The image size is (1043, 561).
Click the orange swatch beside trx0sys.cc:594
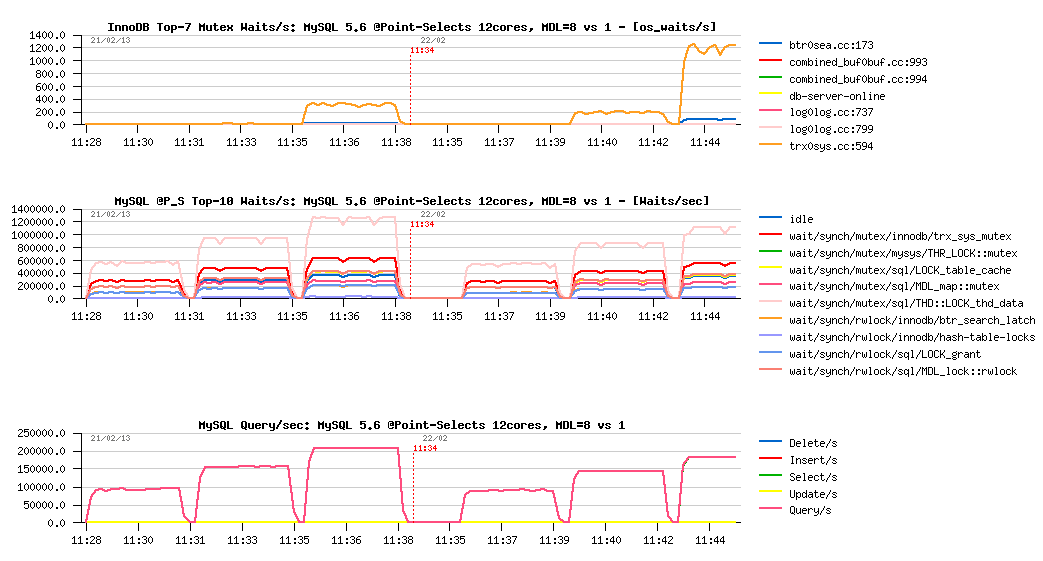tap(770, 144)
